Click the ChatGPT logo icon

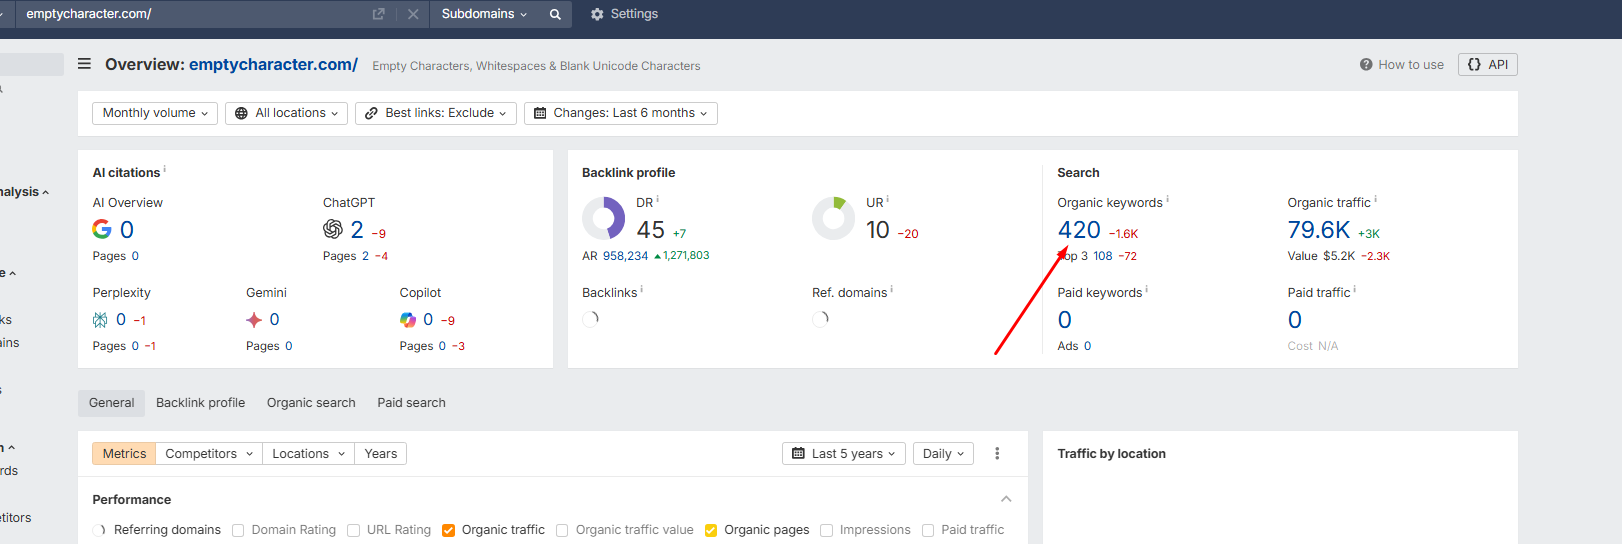[333, 229]
